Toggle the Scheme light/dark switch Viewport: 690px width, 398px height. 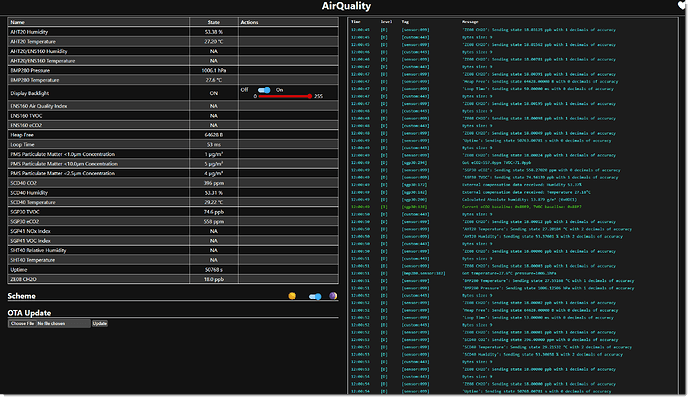tap(315, 297)
